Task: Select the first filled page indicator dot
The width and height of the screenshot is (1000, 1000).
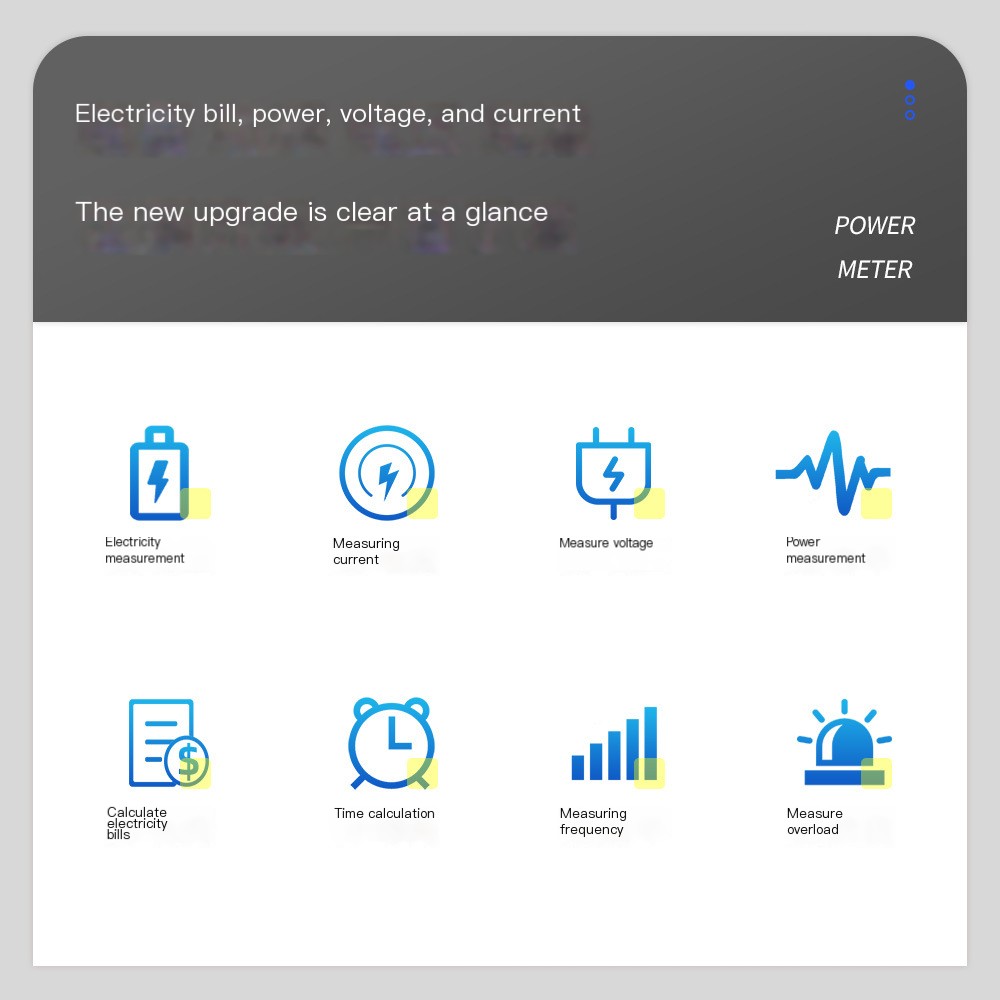Action: click(909, 85)
